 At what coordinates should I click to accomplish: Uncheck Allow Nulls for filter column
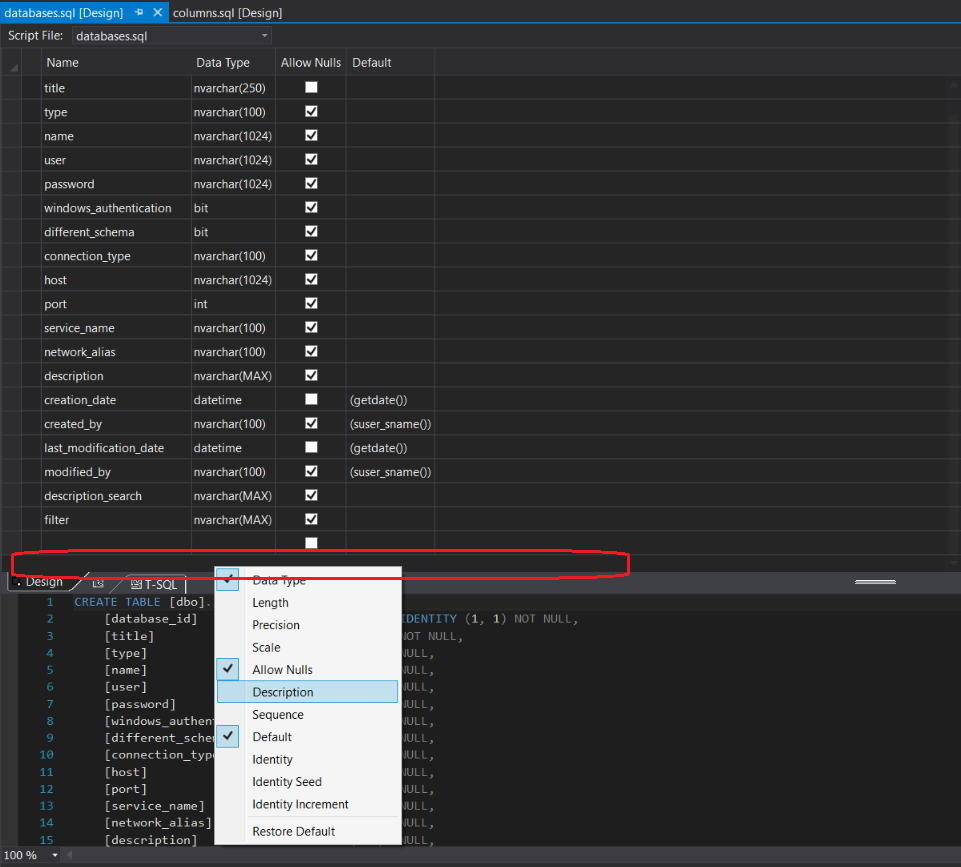(x=311, y=520)
